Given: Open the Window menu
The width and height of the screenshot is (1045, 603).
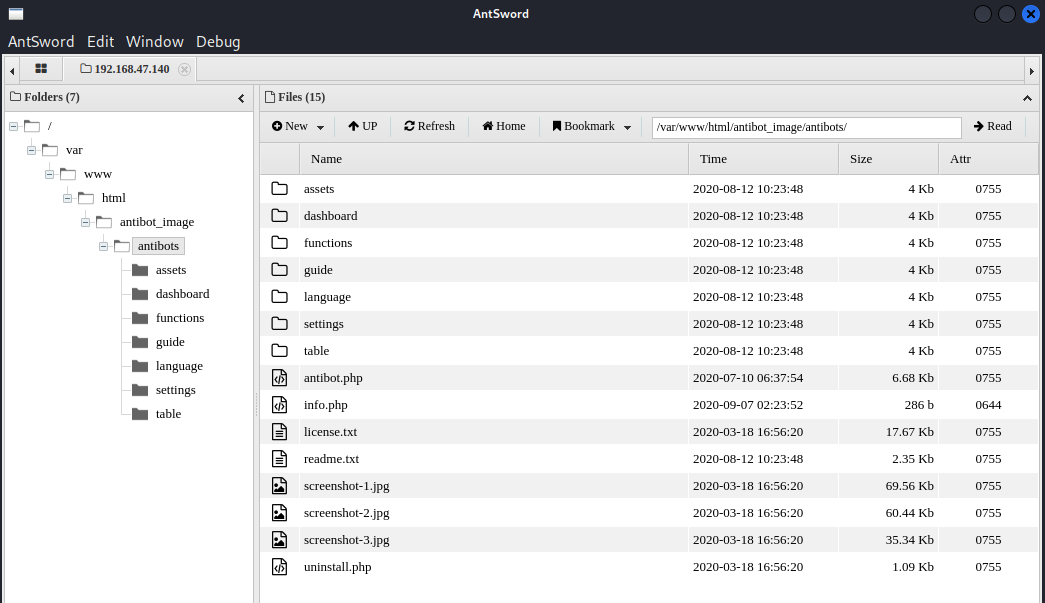Looking at the screenshot, I should [155, 41].
